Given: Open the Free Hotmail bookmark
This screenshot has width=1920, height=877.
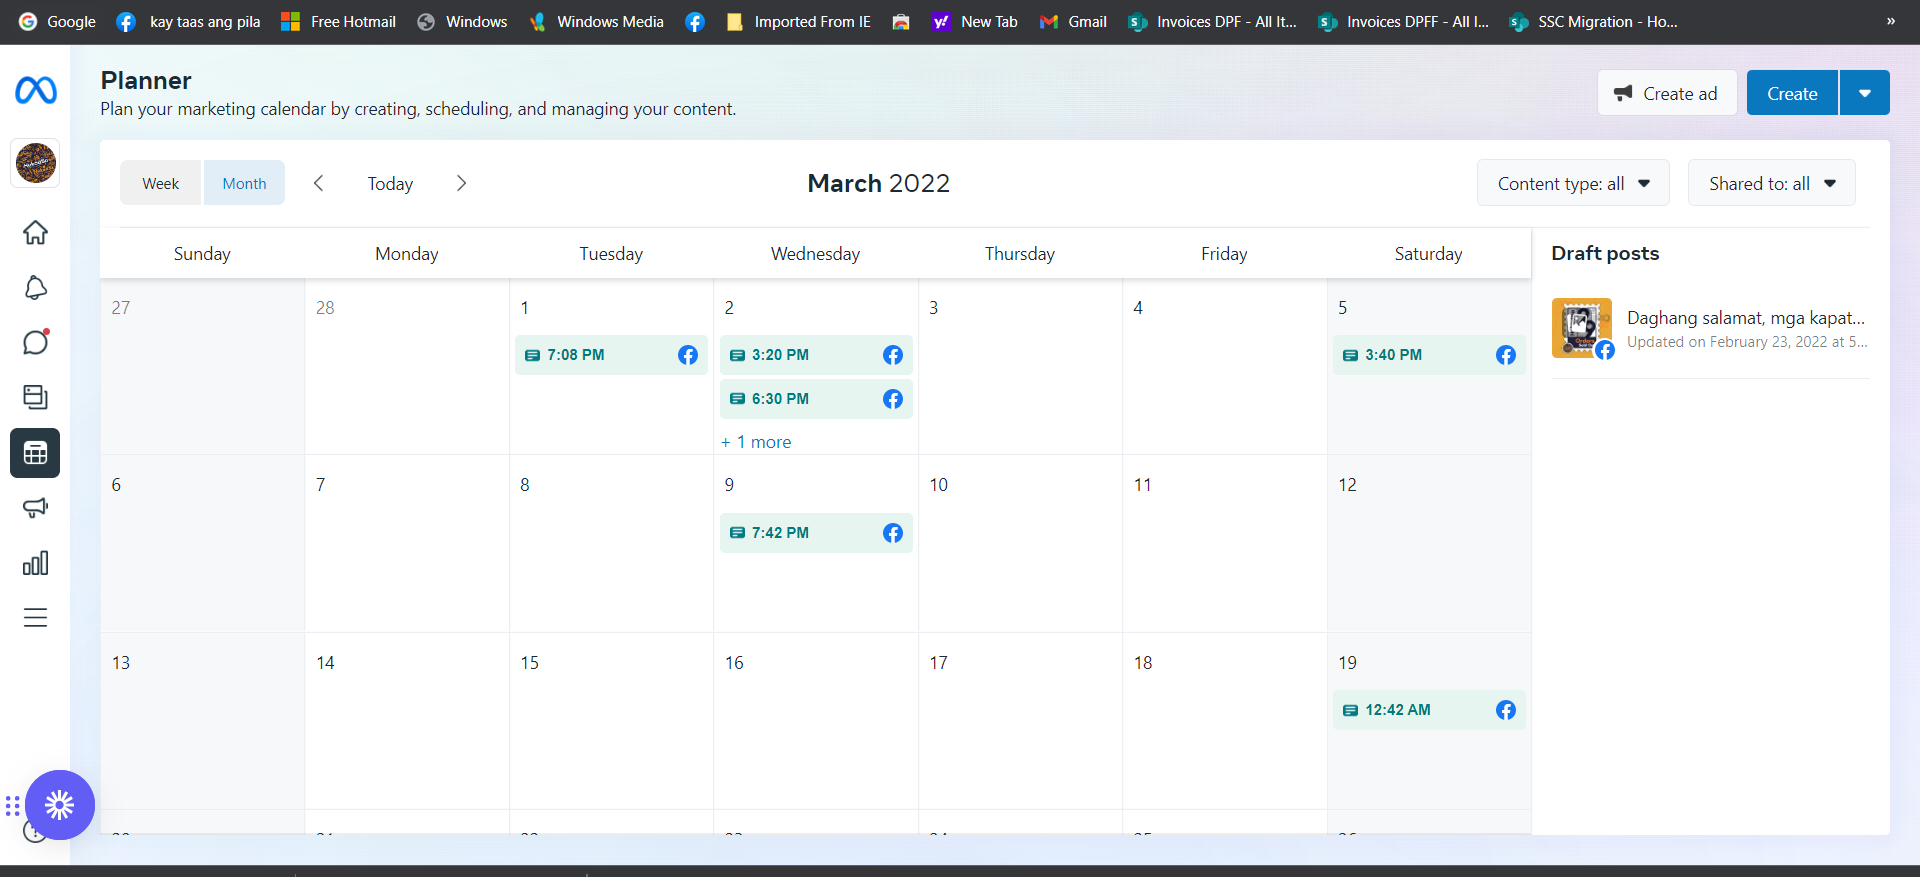Looking at the screenshot, I should (x=338, y=22).
